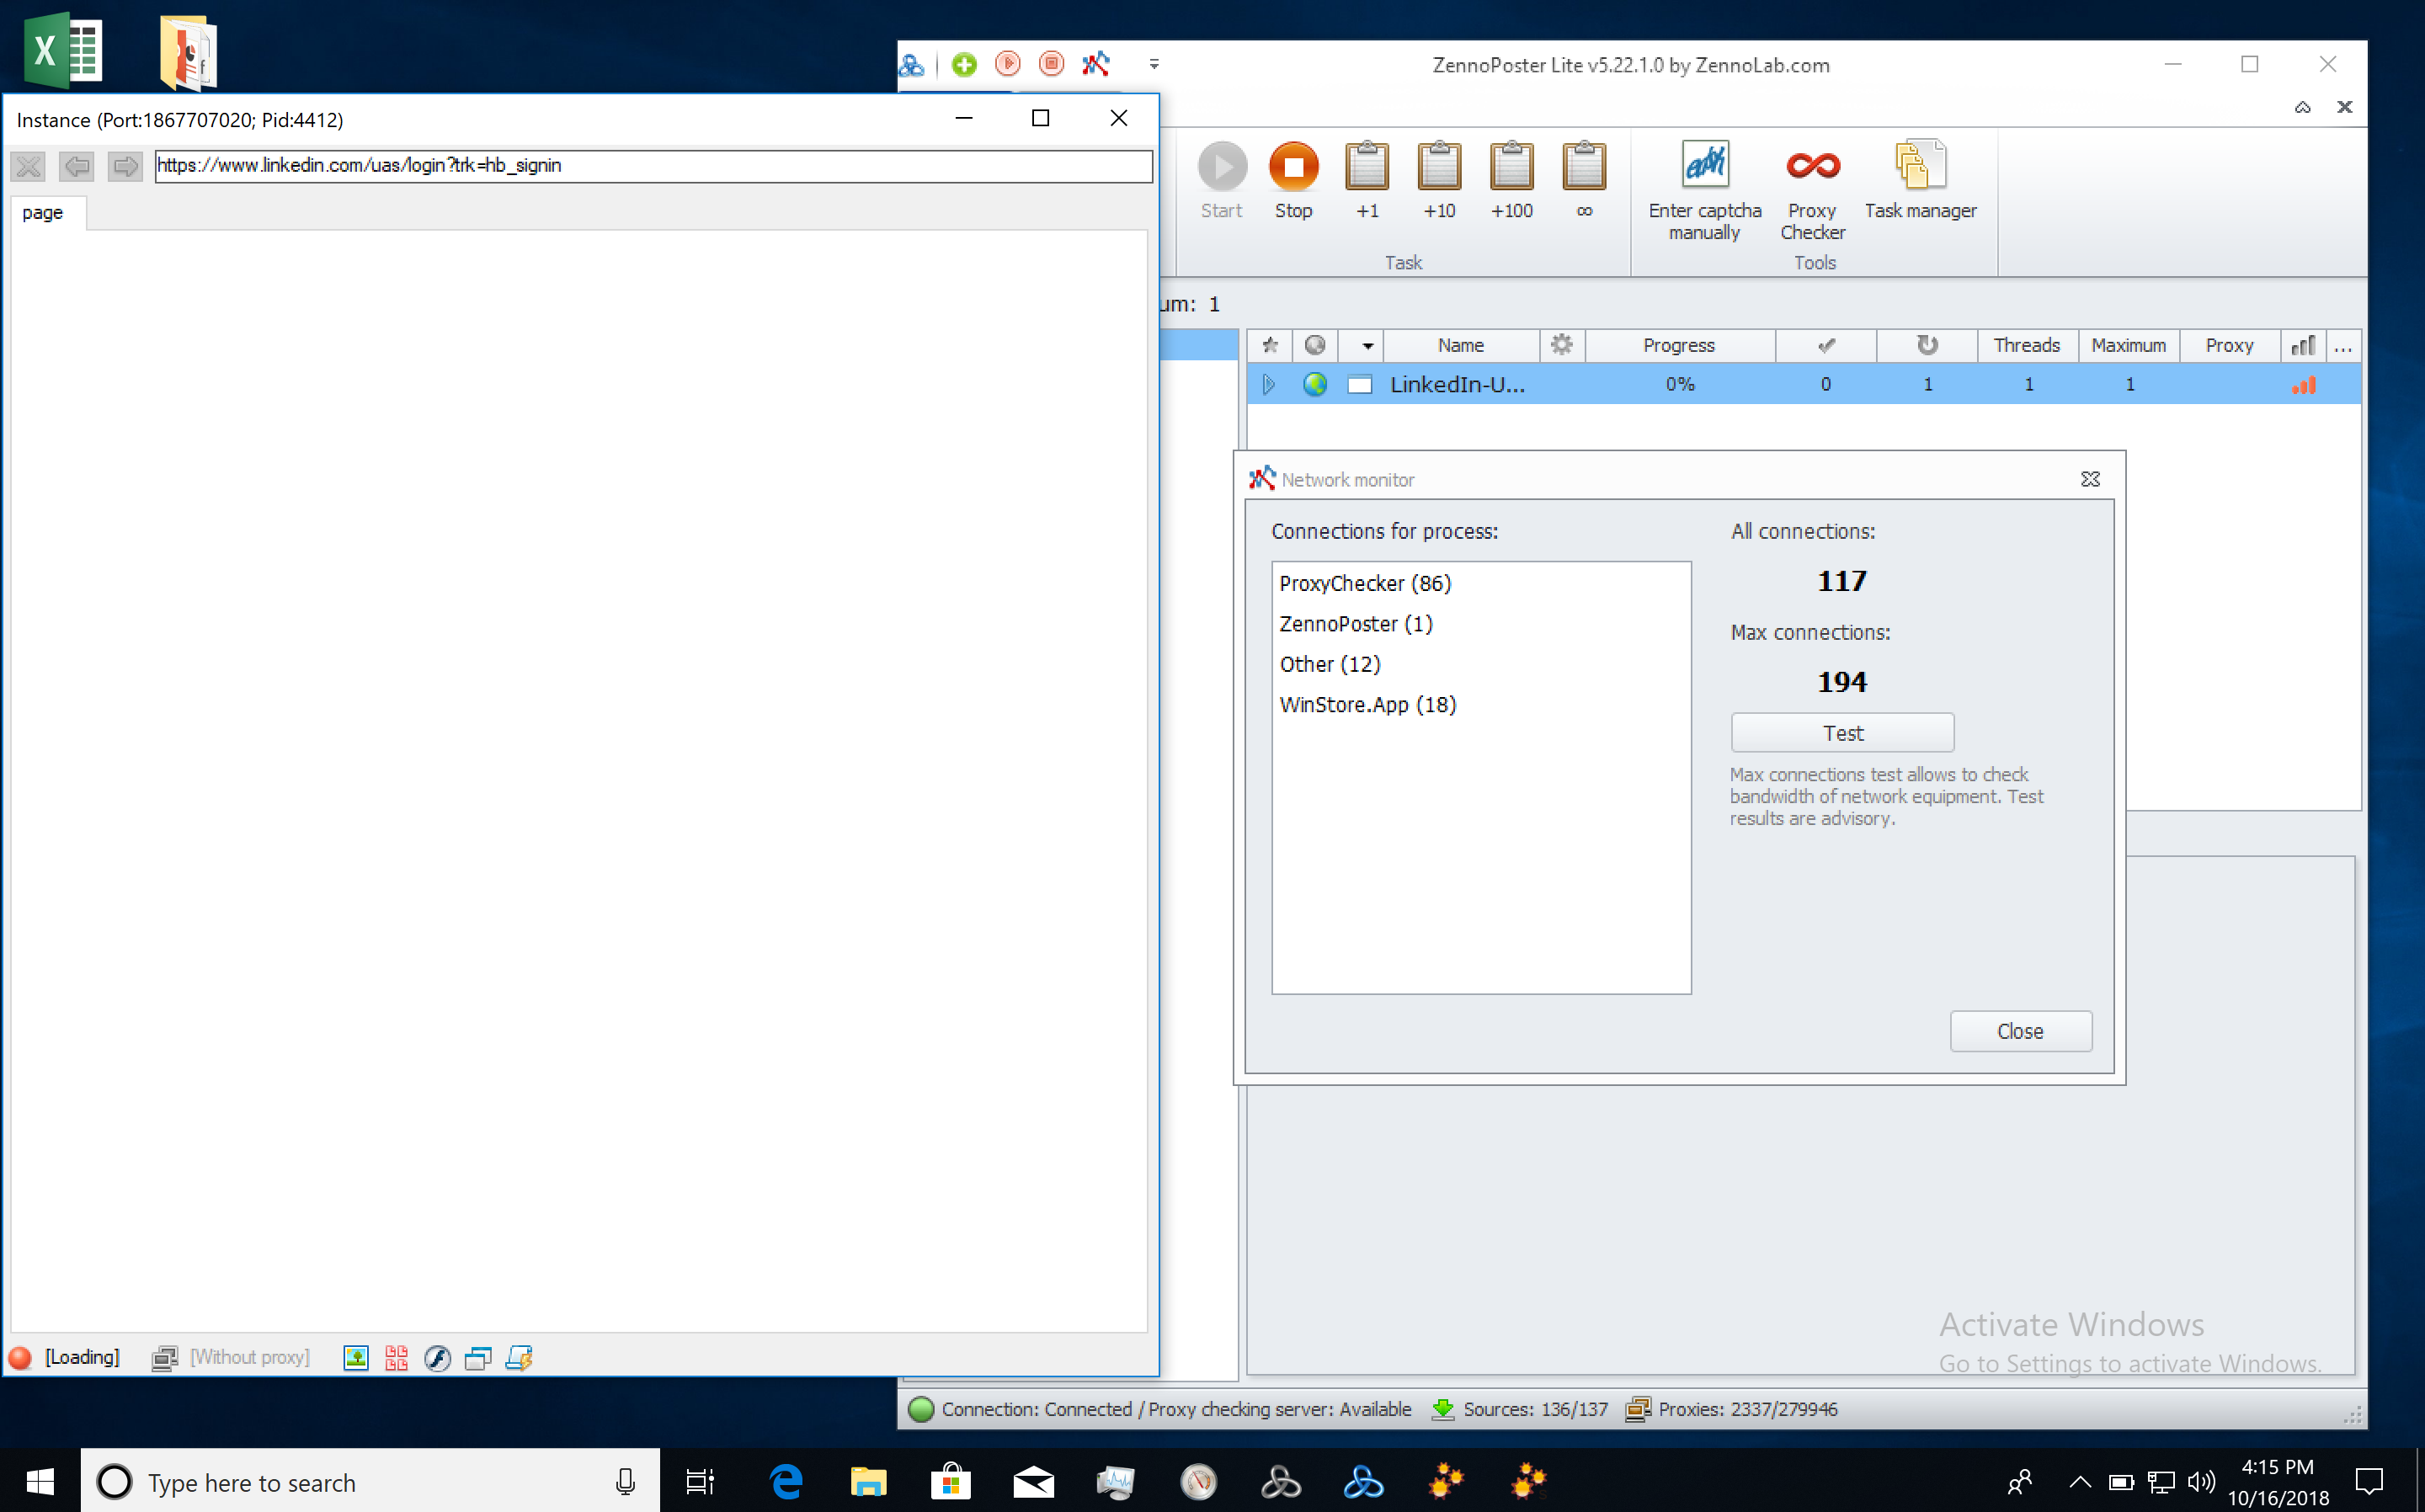This screenshot has width=2425, height=1512.
Task: Click green add task icon in title bar
Action: [x=964, y=65]
